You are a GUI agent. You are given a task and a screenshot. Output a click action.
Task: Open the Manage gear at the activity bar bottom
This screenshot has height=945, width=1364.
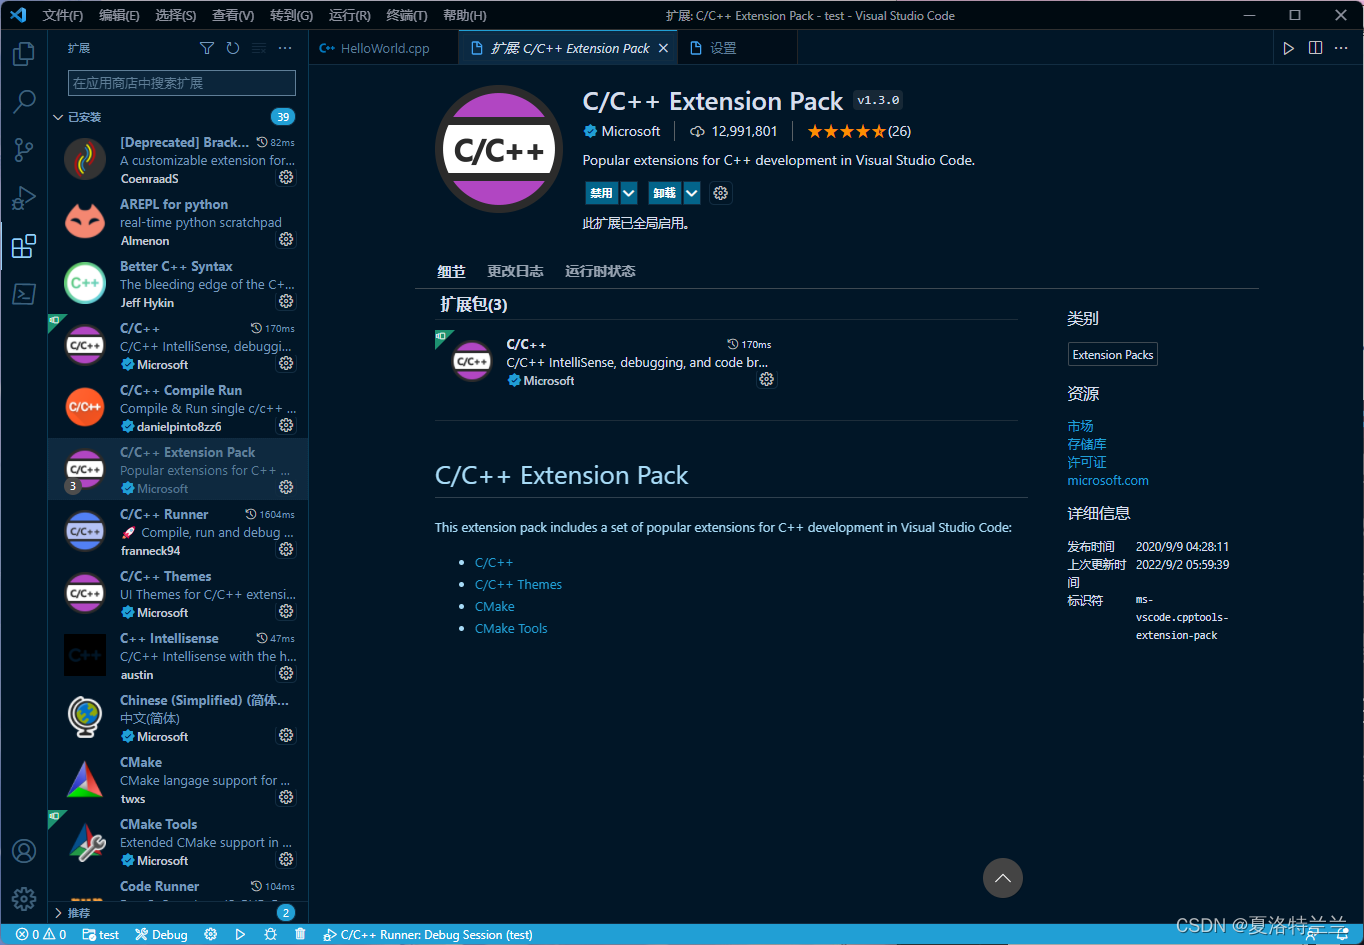coord(24,898)
